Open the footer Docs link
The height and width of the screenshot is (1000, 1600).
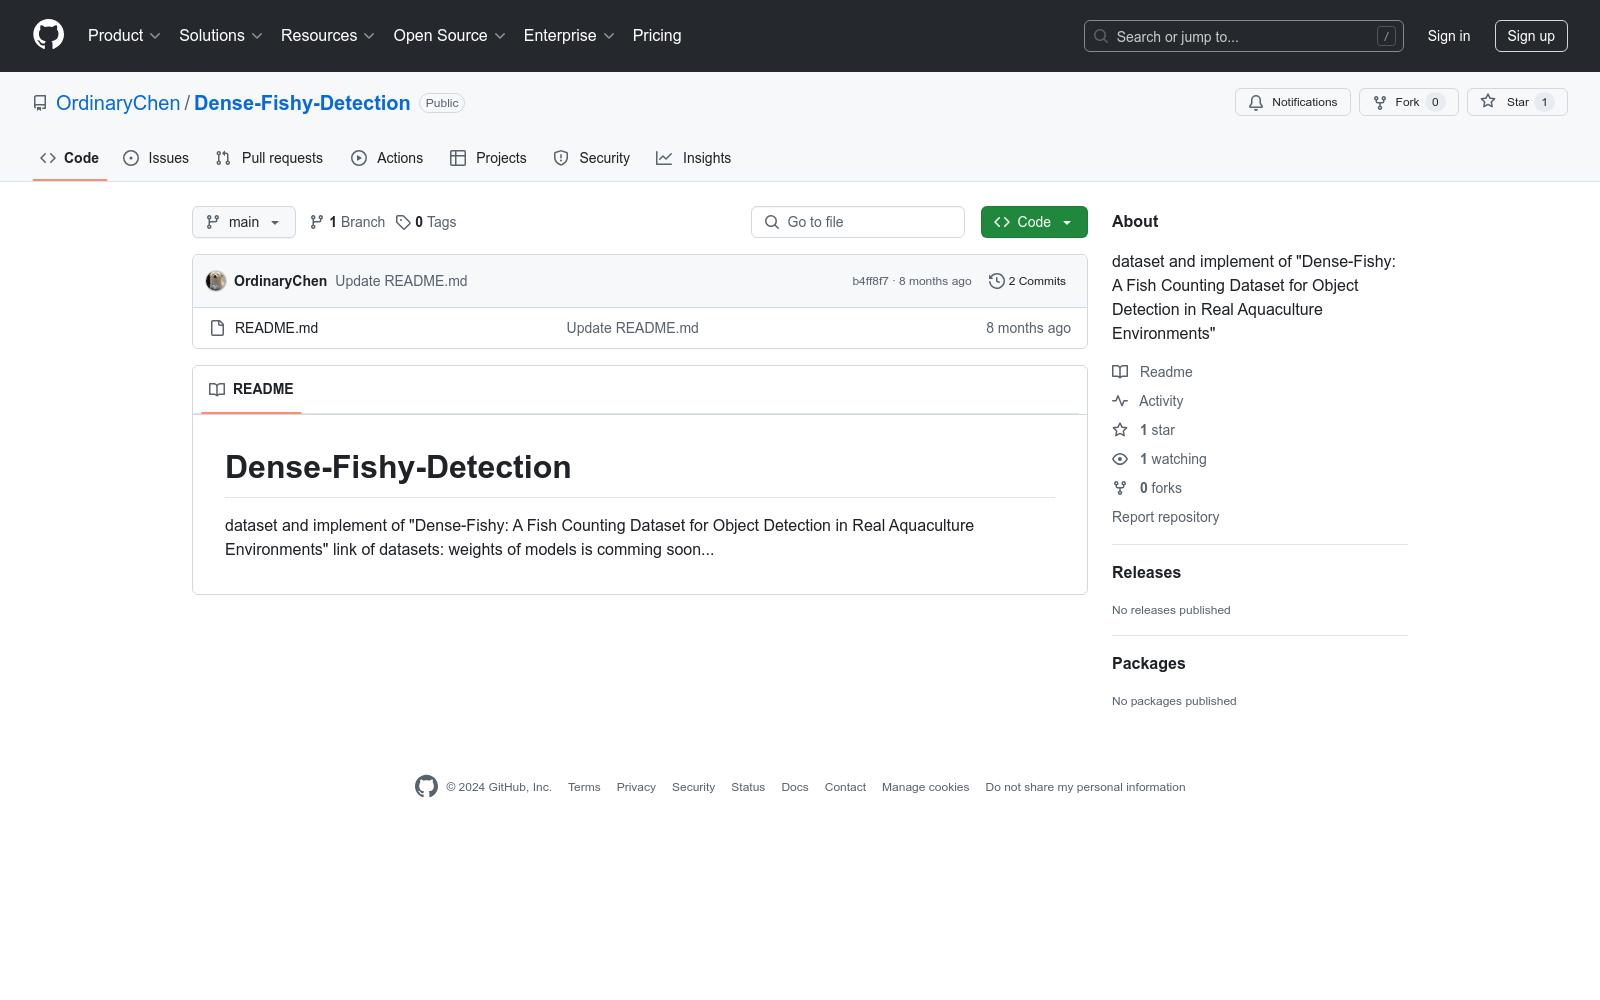point(795,787)
